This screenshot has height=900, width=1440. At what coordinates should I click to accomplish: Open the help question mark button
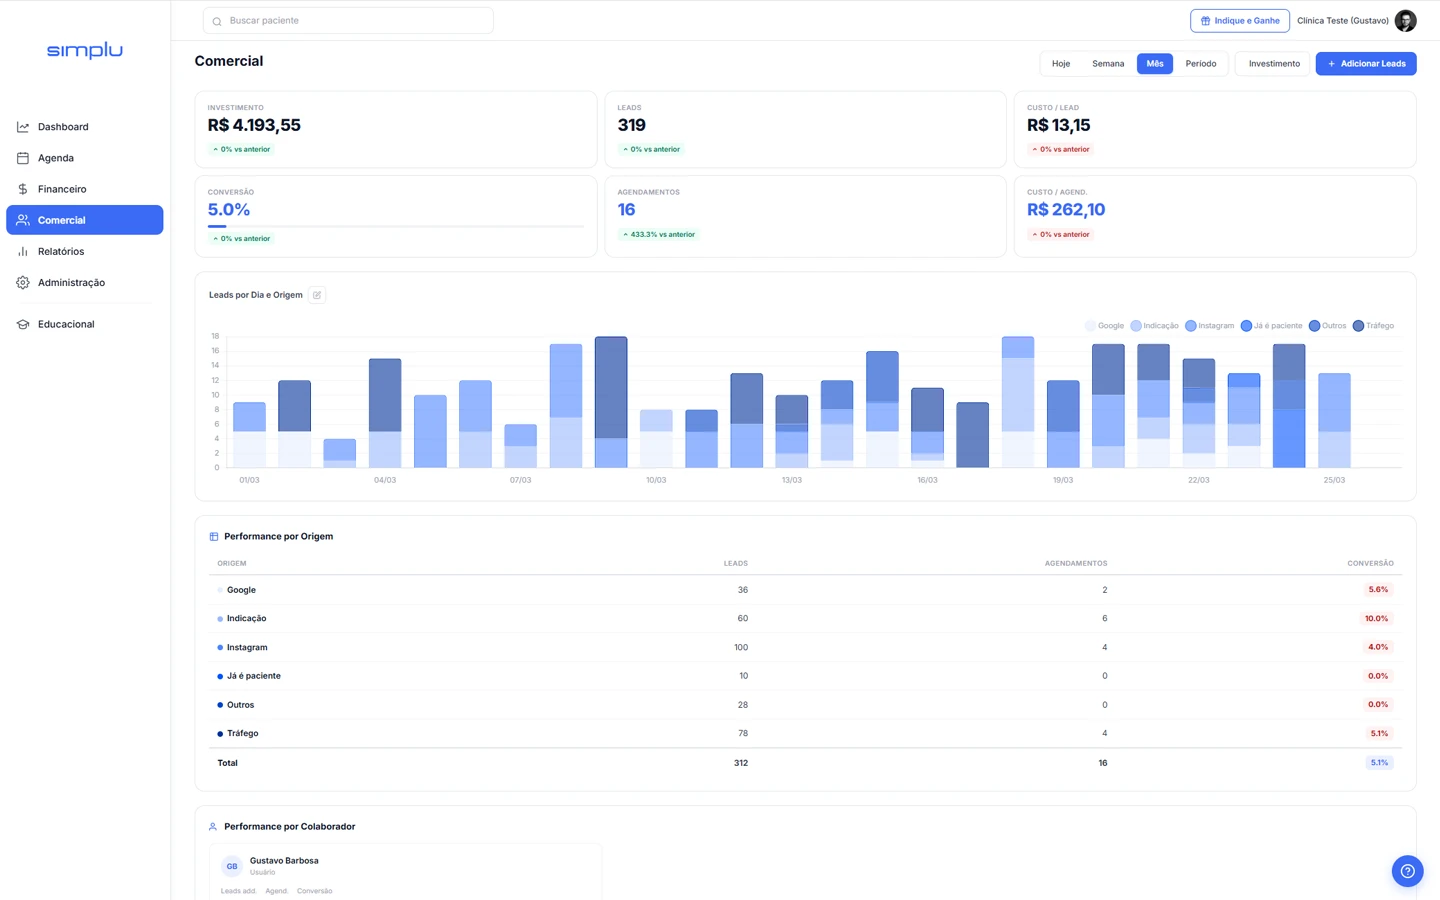coord(1407,871)
